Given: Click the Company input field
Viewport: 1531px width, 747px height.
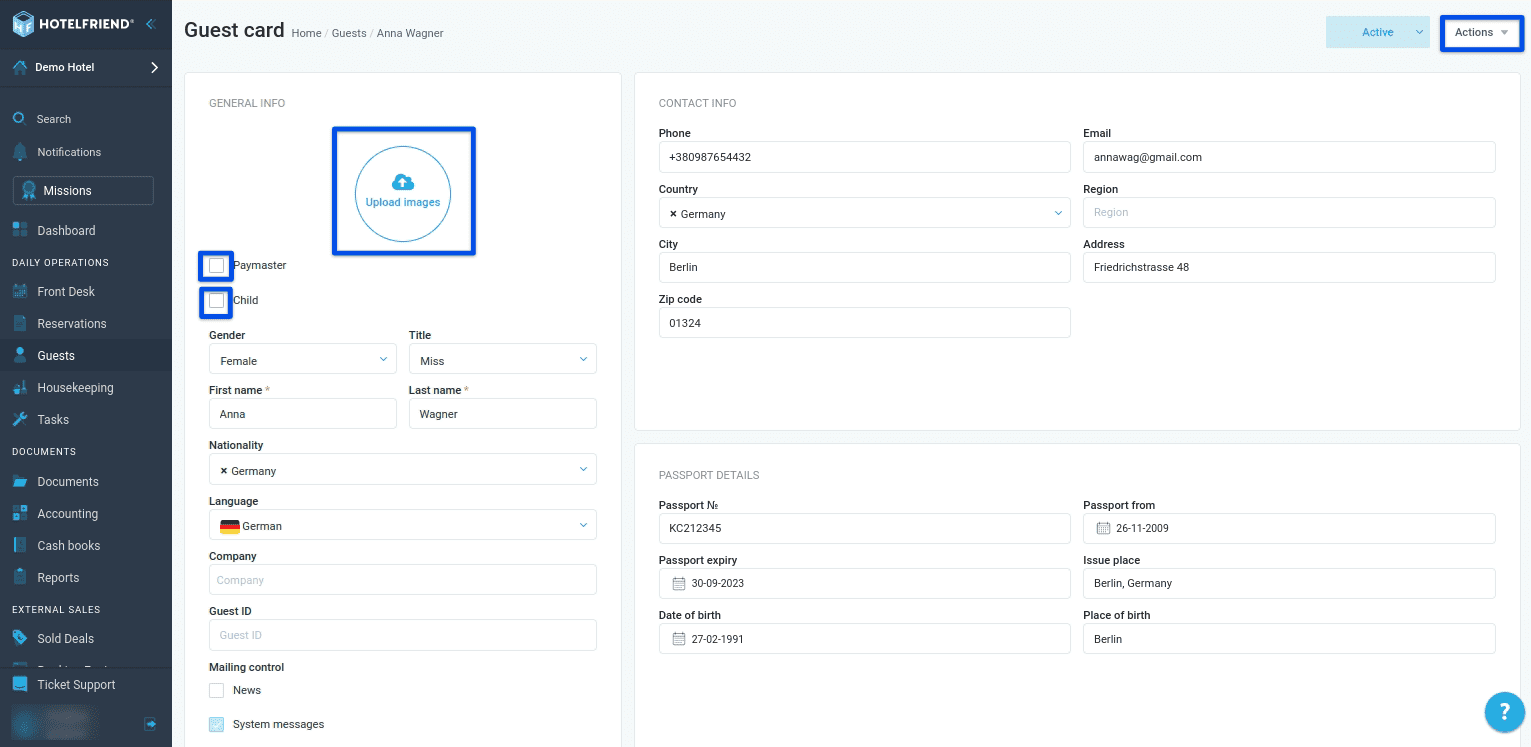Looking at the screenshot, I should pyautogui.click(x=403, y=580).
